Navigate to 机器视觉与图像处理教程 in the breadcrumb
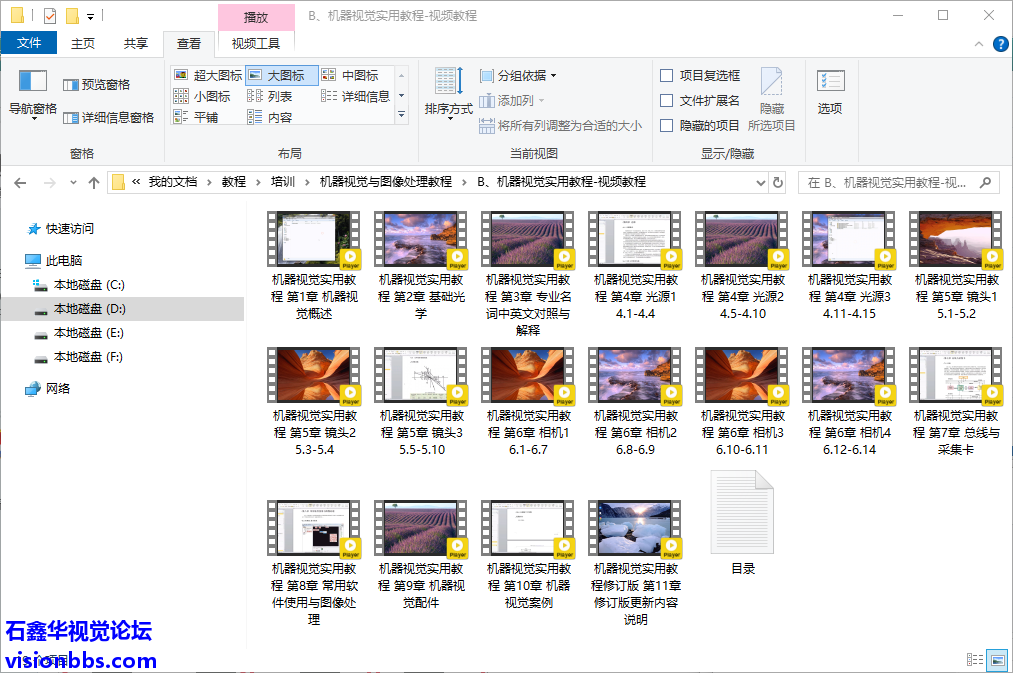The image size is (1013, 673). [386, 182]
